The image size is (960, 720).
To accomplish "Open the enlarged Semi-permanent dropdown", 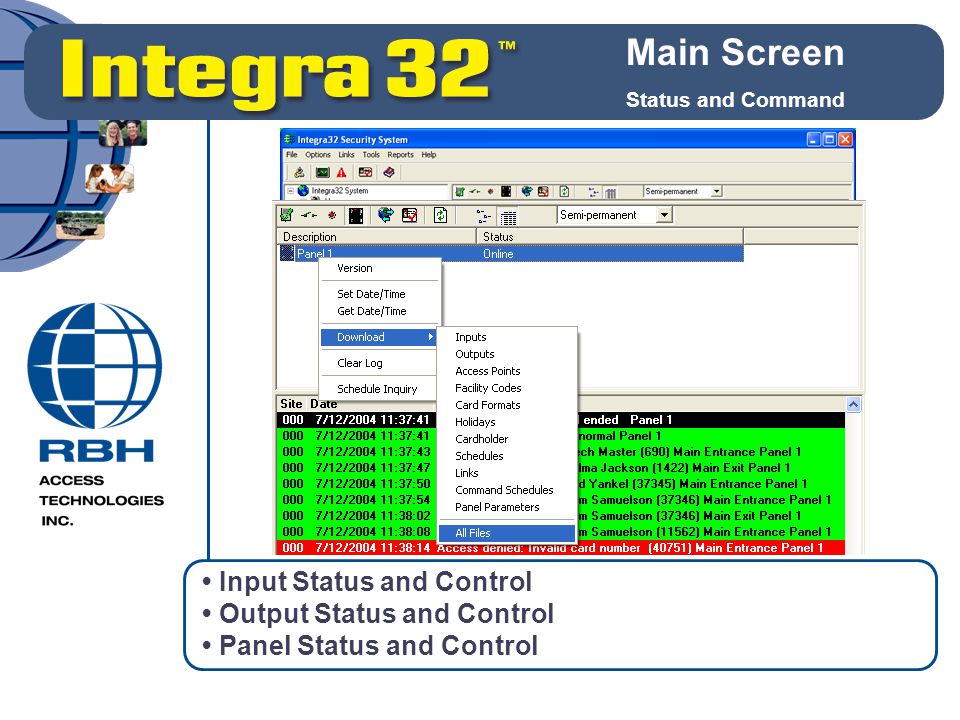I will pyautogui.click(x=664, y=215).
